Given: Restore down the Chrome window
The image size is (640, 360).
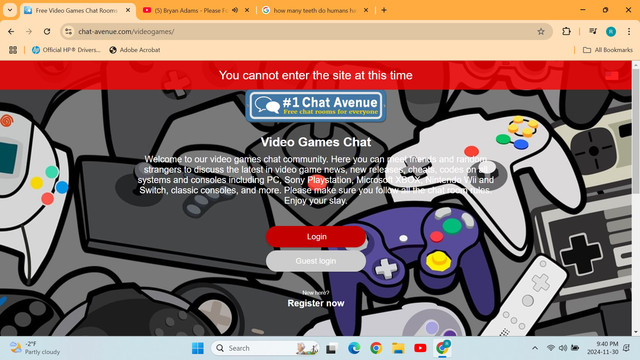Looking at the screenshot, I should (606, 10).
